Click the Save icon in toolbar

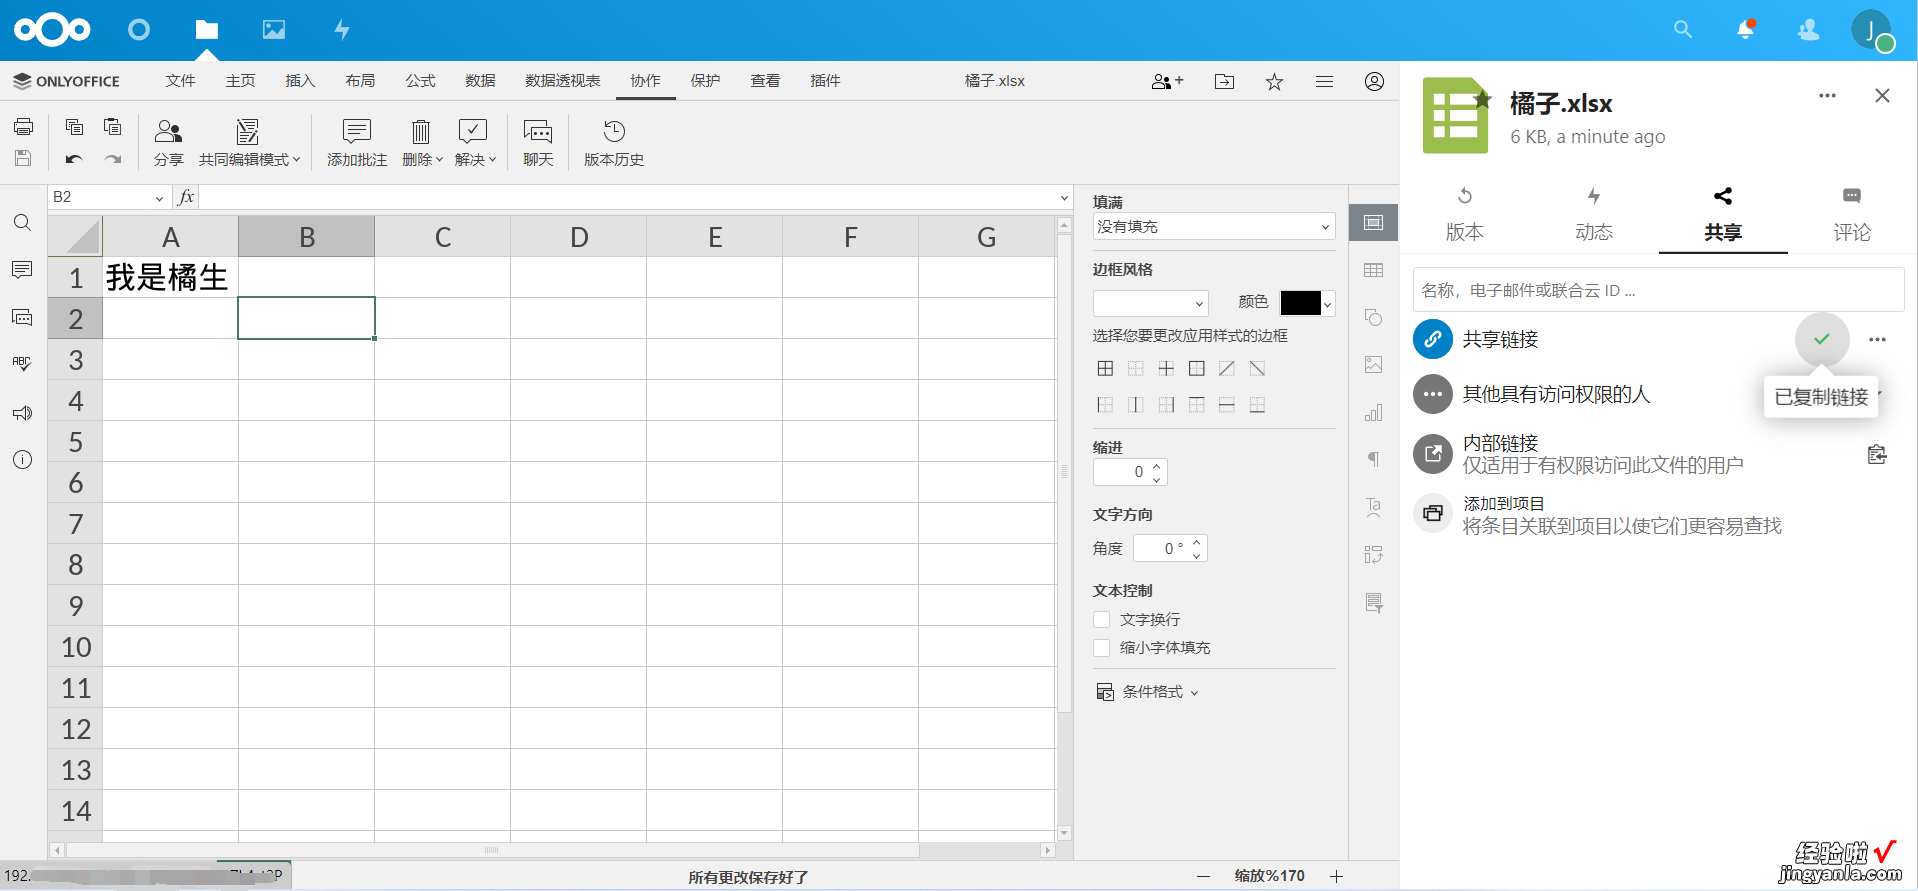[23, 158]
